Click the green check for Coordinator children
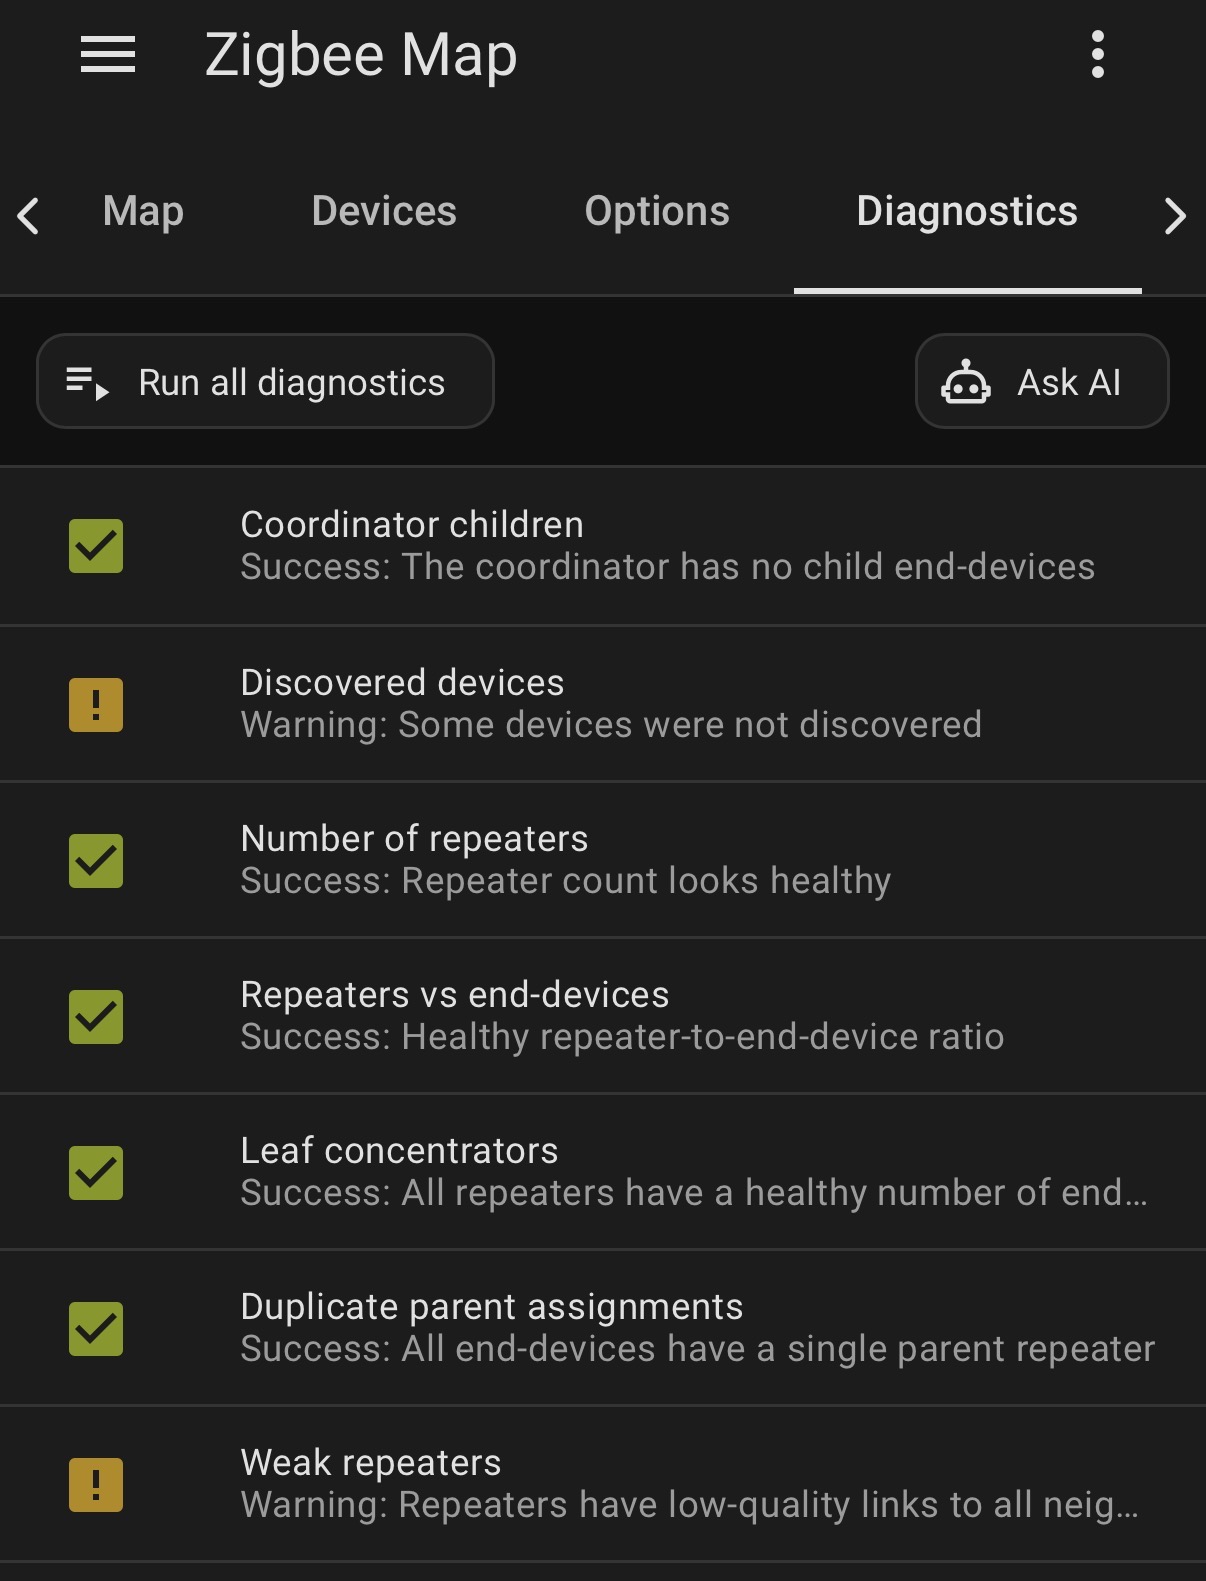The image size is (1206, 1581). click(96, 546)
